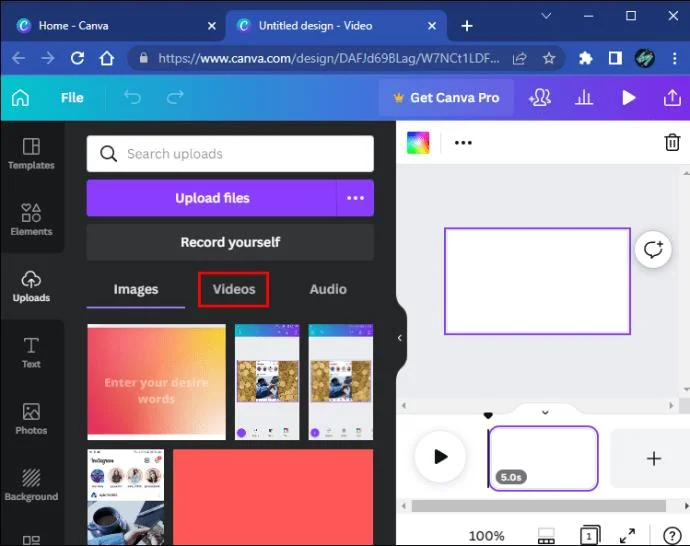Collapse the side panel with the arrow handle
Image resolution: width=690 pixels, height=546 pixels.
point(400,338)
